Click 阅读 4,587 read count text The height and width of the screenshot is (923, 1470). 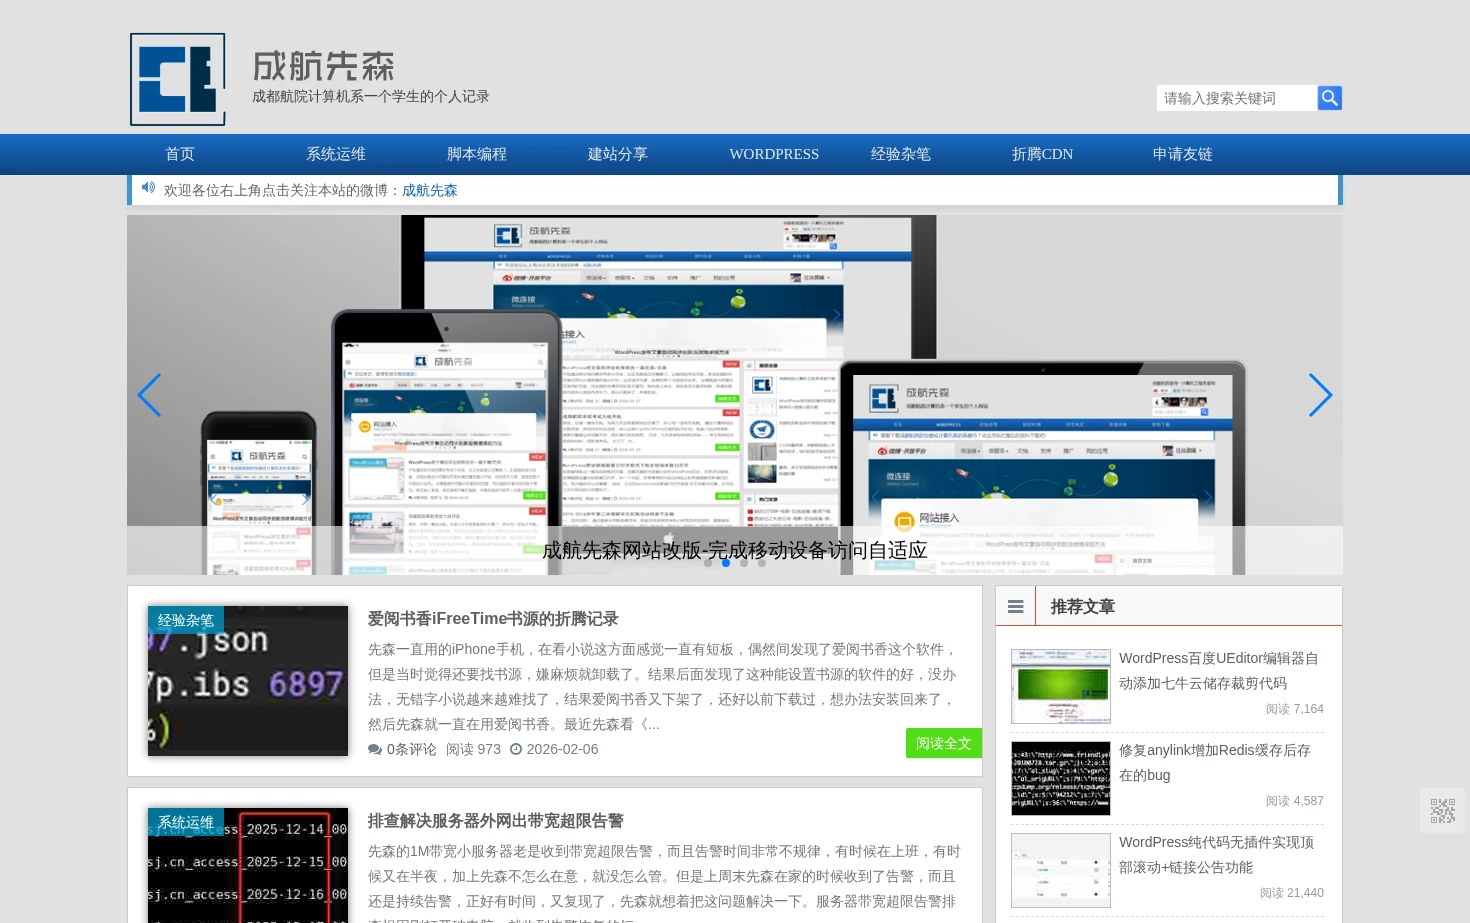coord(1295,801)
